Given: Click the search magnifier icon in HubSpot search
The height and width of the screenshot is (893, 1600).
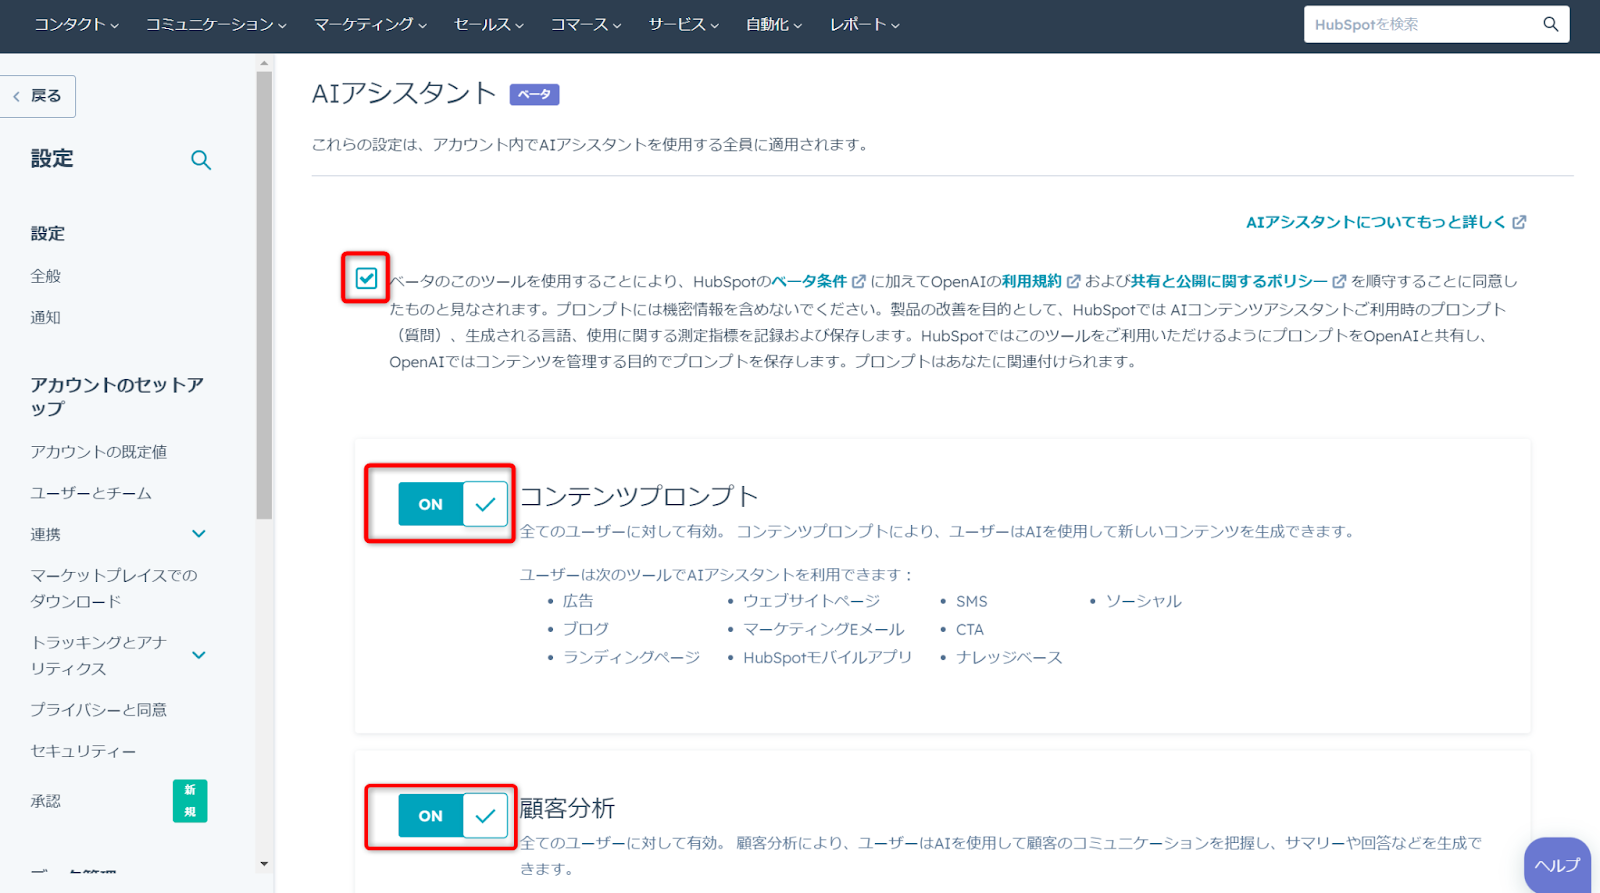Looking at the screenshot, I should click(x=1550, y=24).
